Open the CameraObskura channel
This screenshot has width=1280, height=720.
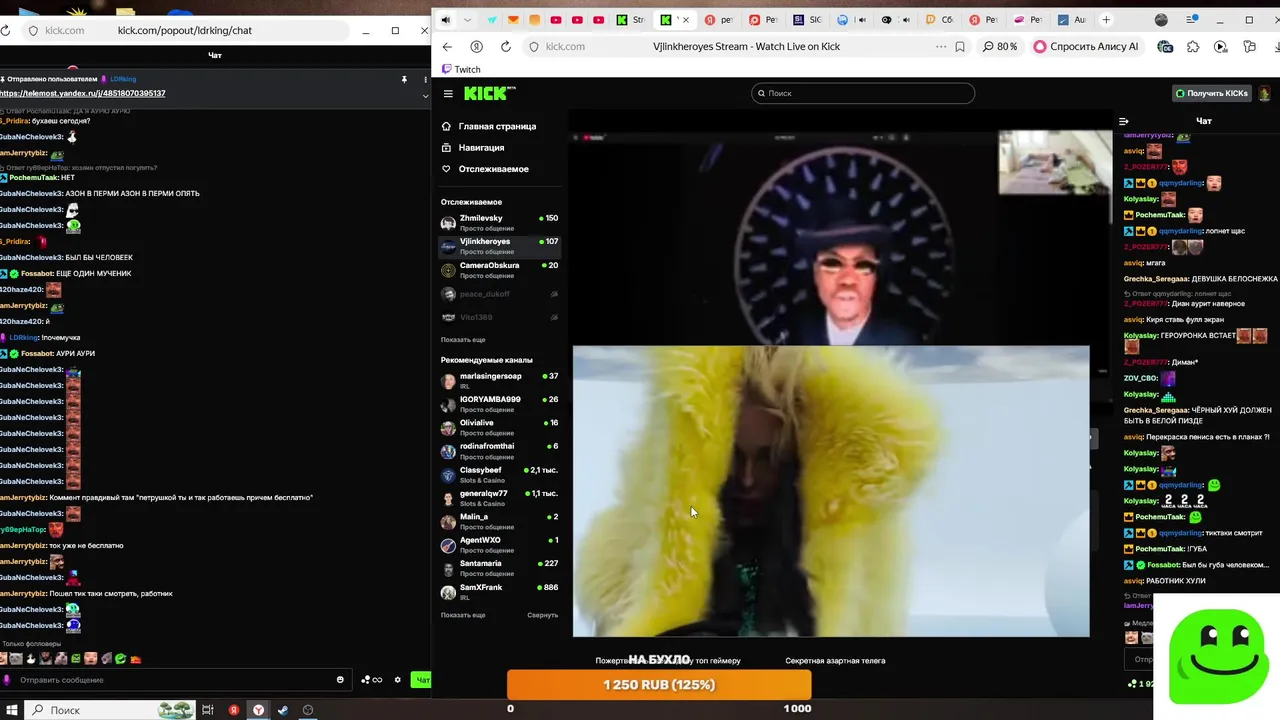point(500,270)
